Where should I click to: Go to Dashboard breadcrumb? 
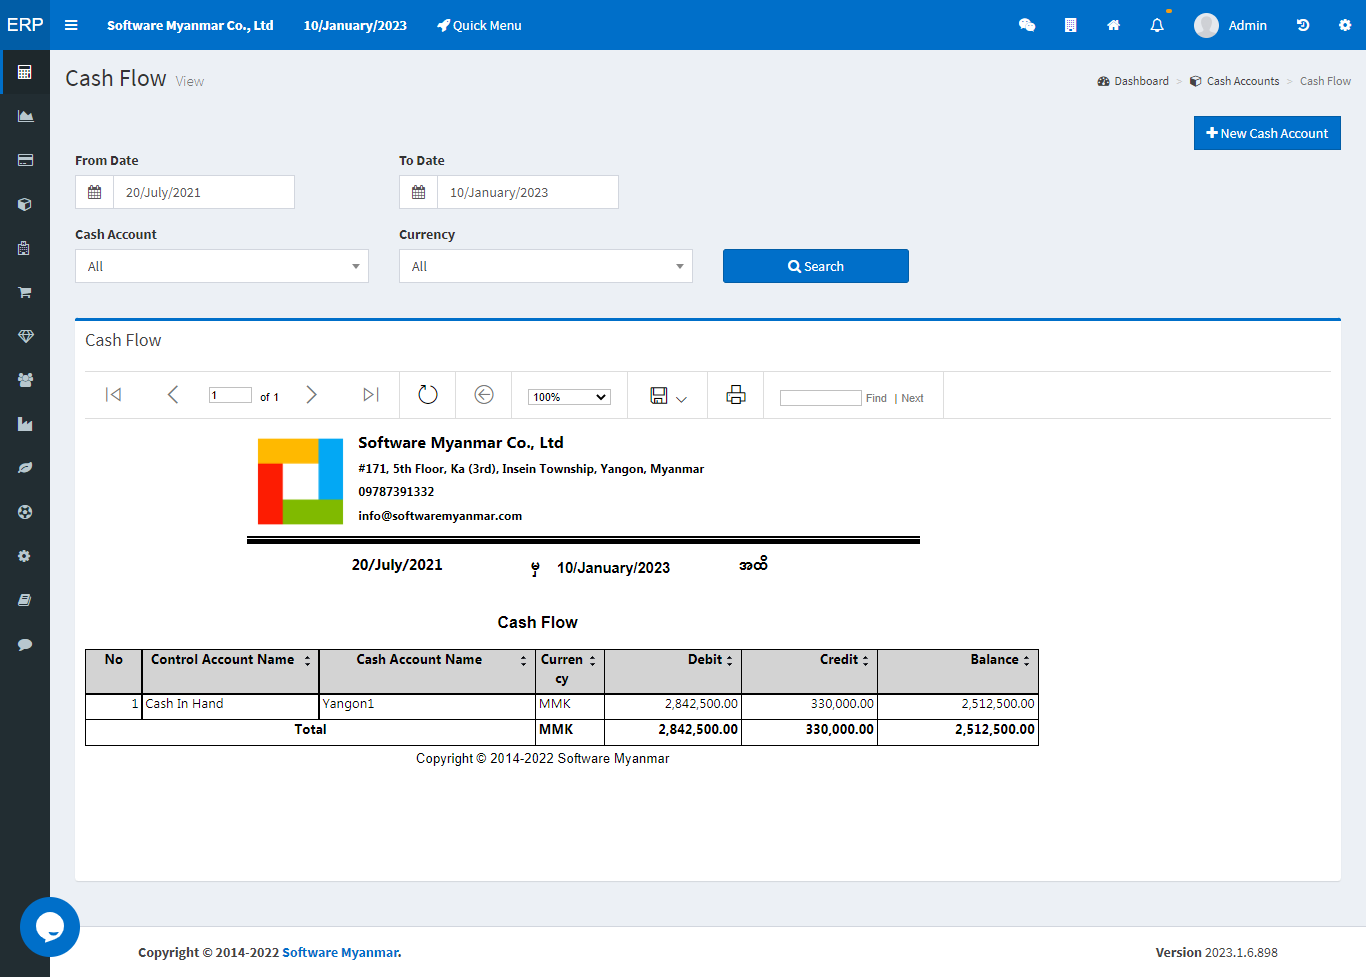pyautogui.click(x=1133, y=81)
